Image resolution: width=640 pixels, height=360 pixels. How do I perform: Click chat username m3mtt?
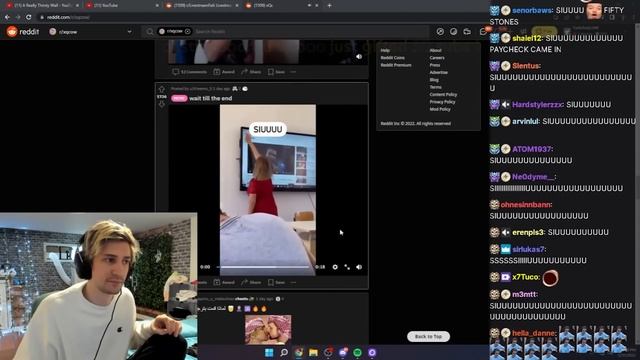point(524,294)
